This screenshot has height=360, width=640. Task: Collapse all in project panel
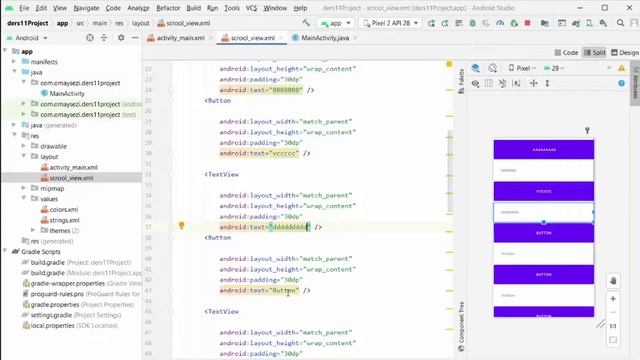pyautogui.click(x=104, y=38)
